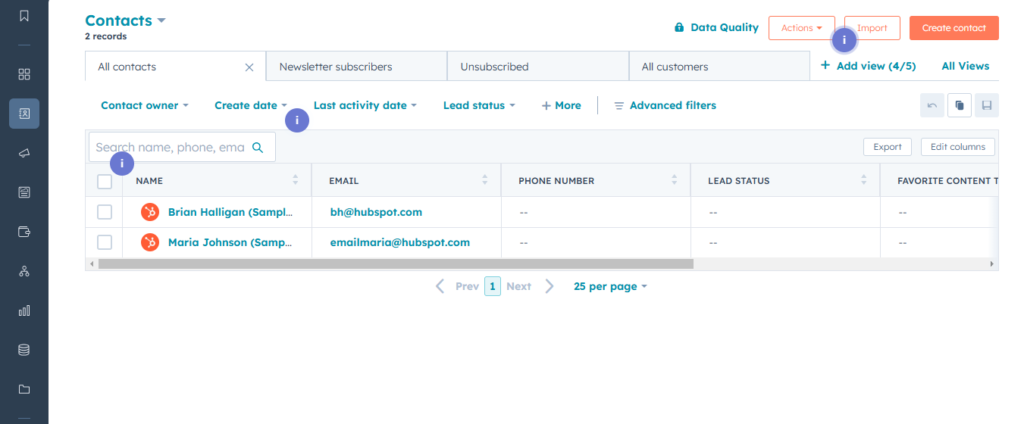Viewport: 1024px width, 424px height.
Task: Click the bh@hubspot.com email
Action: tap(376, 212)
